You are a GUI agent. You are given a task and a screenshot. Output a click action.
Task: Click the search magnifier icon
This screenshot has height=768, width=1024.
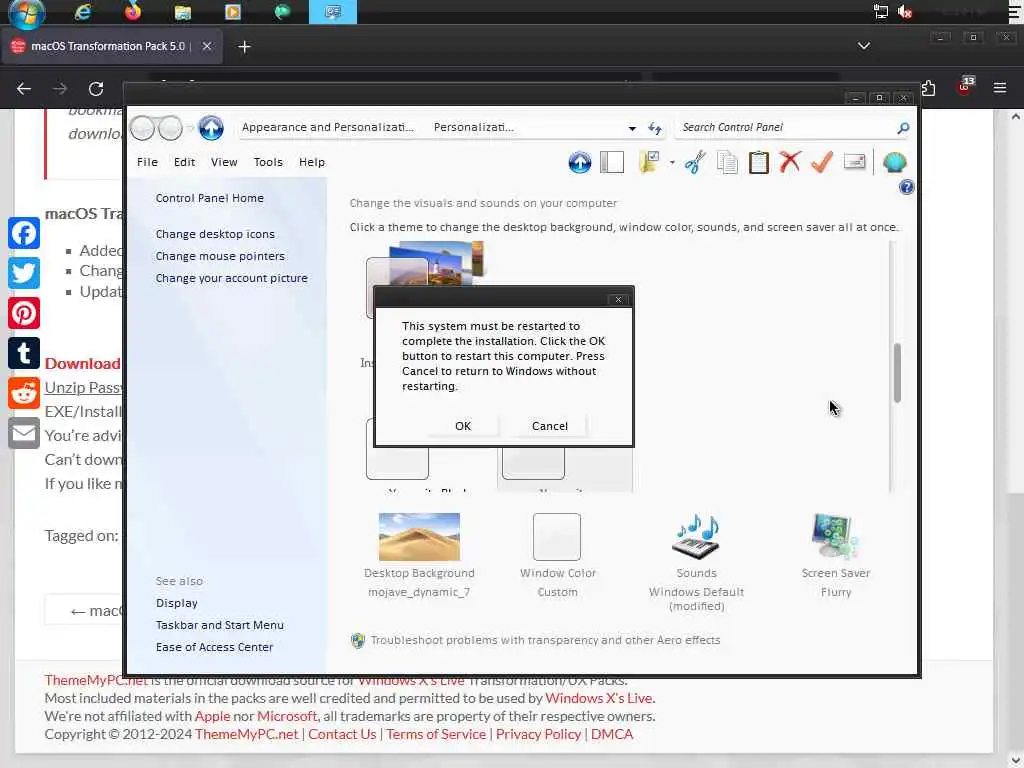point(903,128)
